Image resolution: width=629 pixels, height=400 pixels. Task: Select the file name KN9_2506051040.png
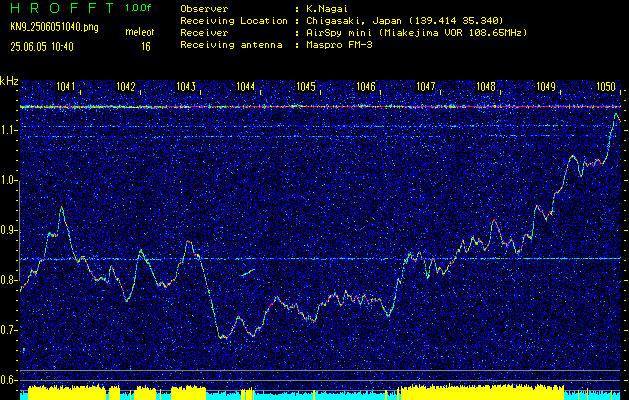tap(54, 28)
